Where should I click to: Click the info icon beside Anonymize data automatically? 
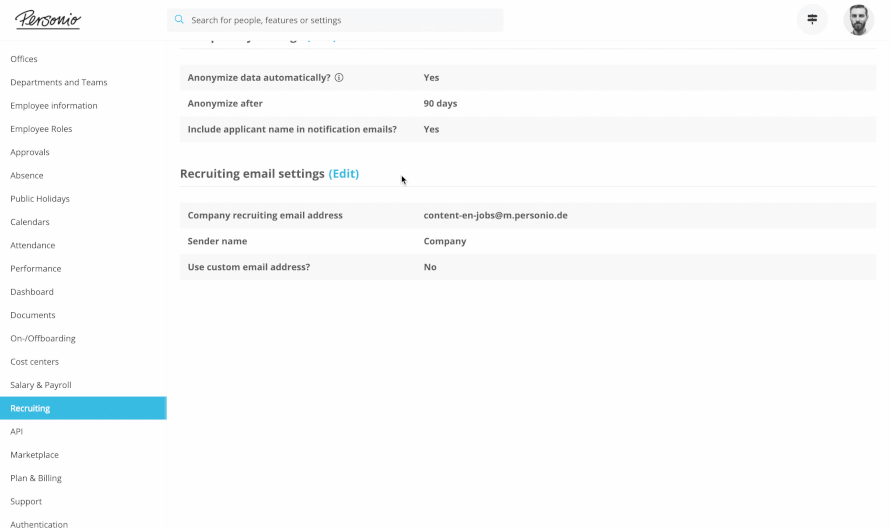tap(339, 78)
